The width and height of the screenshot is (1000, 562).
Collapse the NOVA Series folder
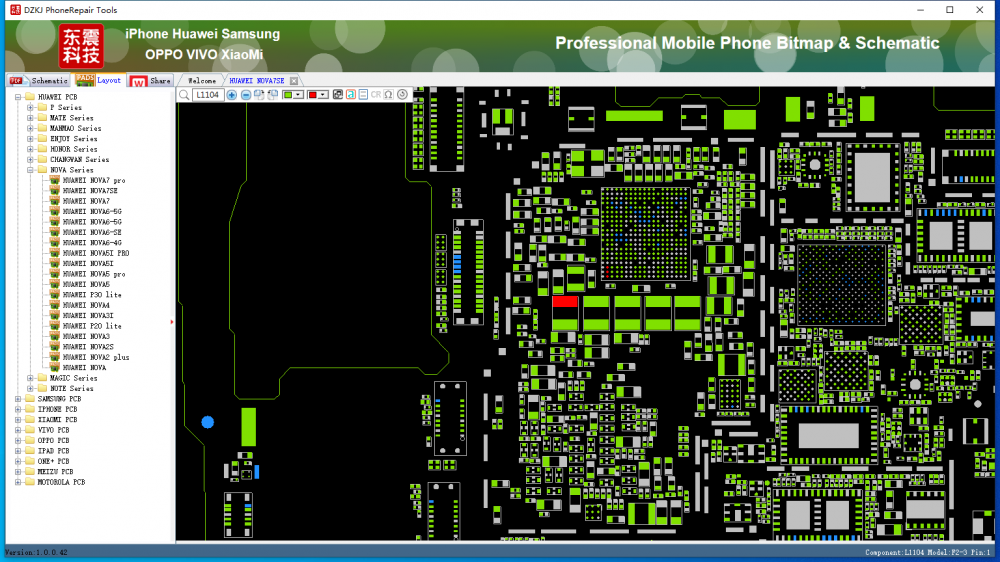(x=30, y=170)
